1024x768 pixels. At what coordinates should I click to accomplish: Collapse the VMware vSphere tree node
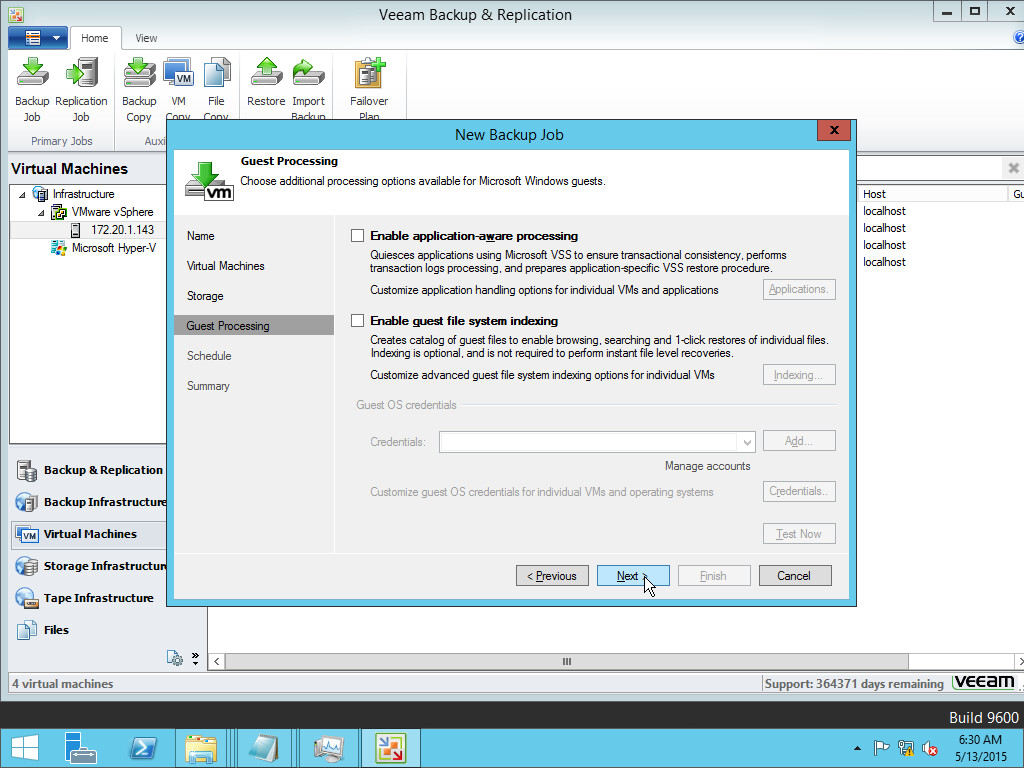click(x=41, y=213)
